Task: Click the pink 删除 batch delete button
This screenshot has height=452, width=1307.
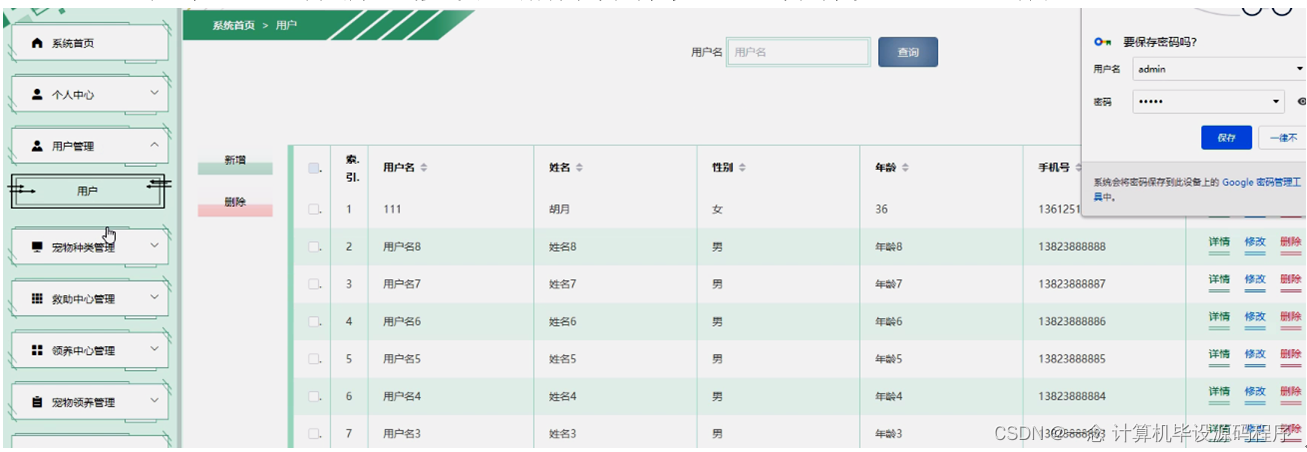Action: 235,206
